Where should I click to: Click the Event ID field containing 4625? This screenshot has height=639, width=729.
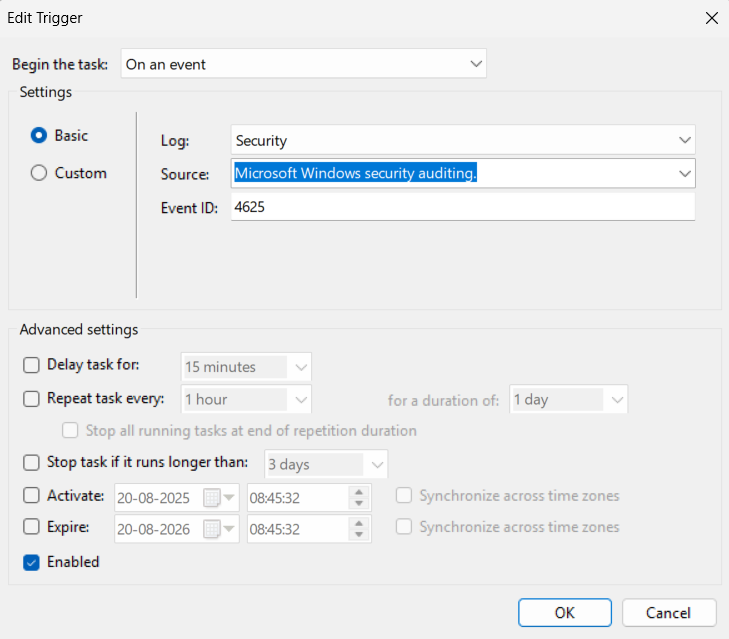[462, 207]
